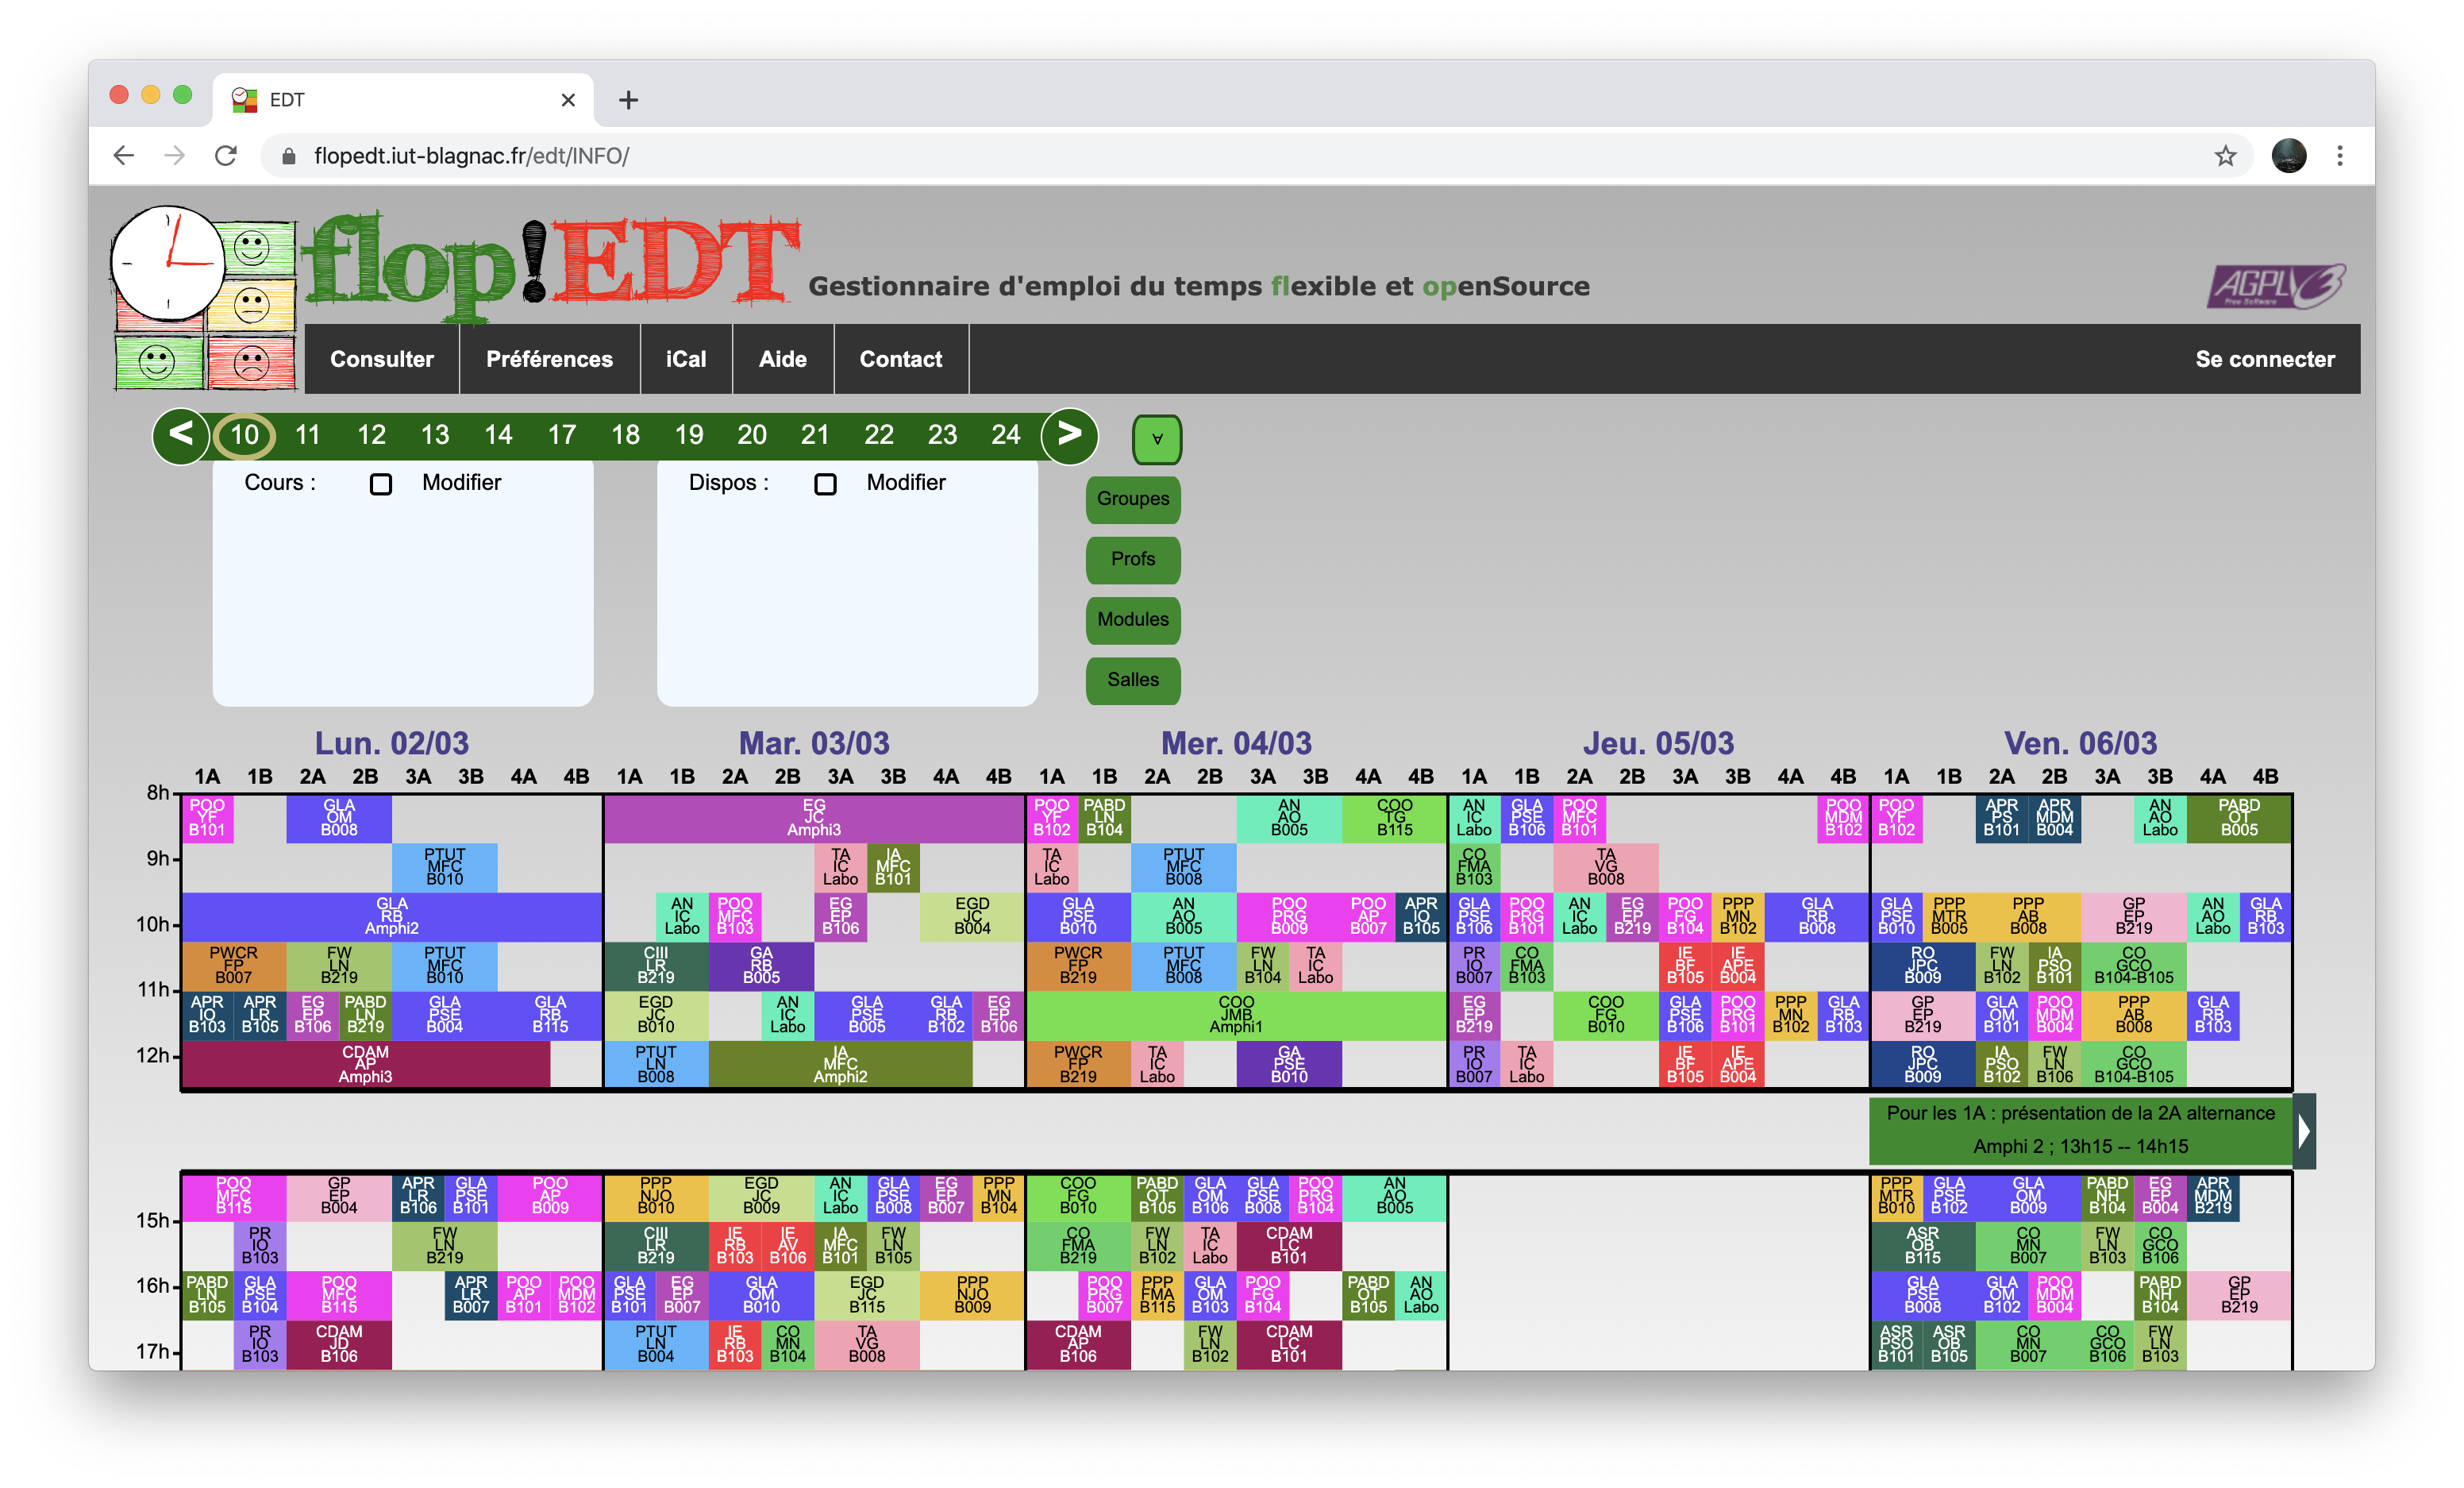This screenshot has height=1488, width=2464.
Task: Select week 22
Action: point(879,435)
